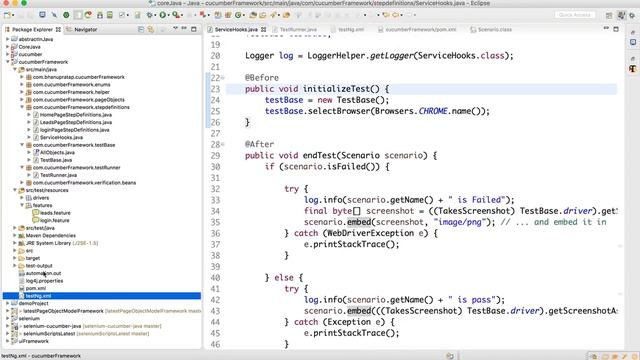The width and height of the screenshot is (640, 360).
Task: Select the highlighted testNg.xml tree item
Action: pyautogui.click(x=102, y=296)
